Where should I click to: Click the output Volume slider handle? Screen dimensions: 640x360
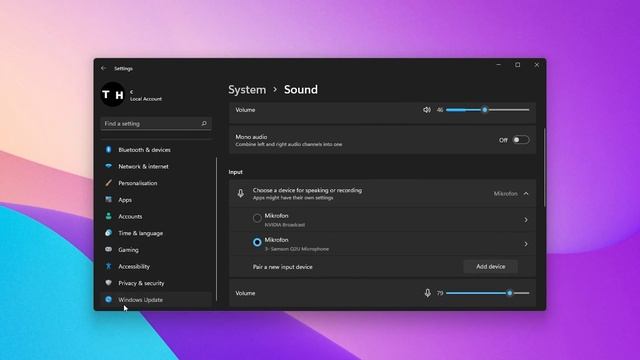tap(484, 110)
